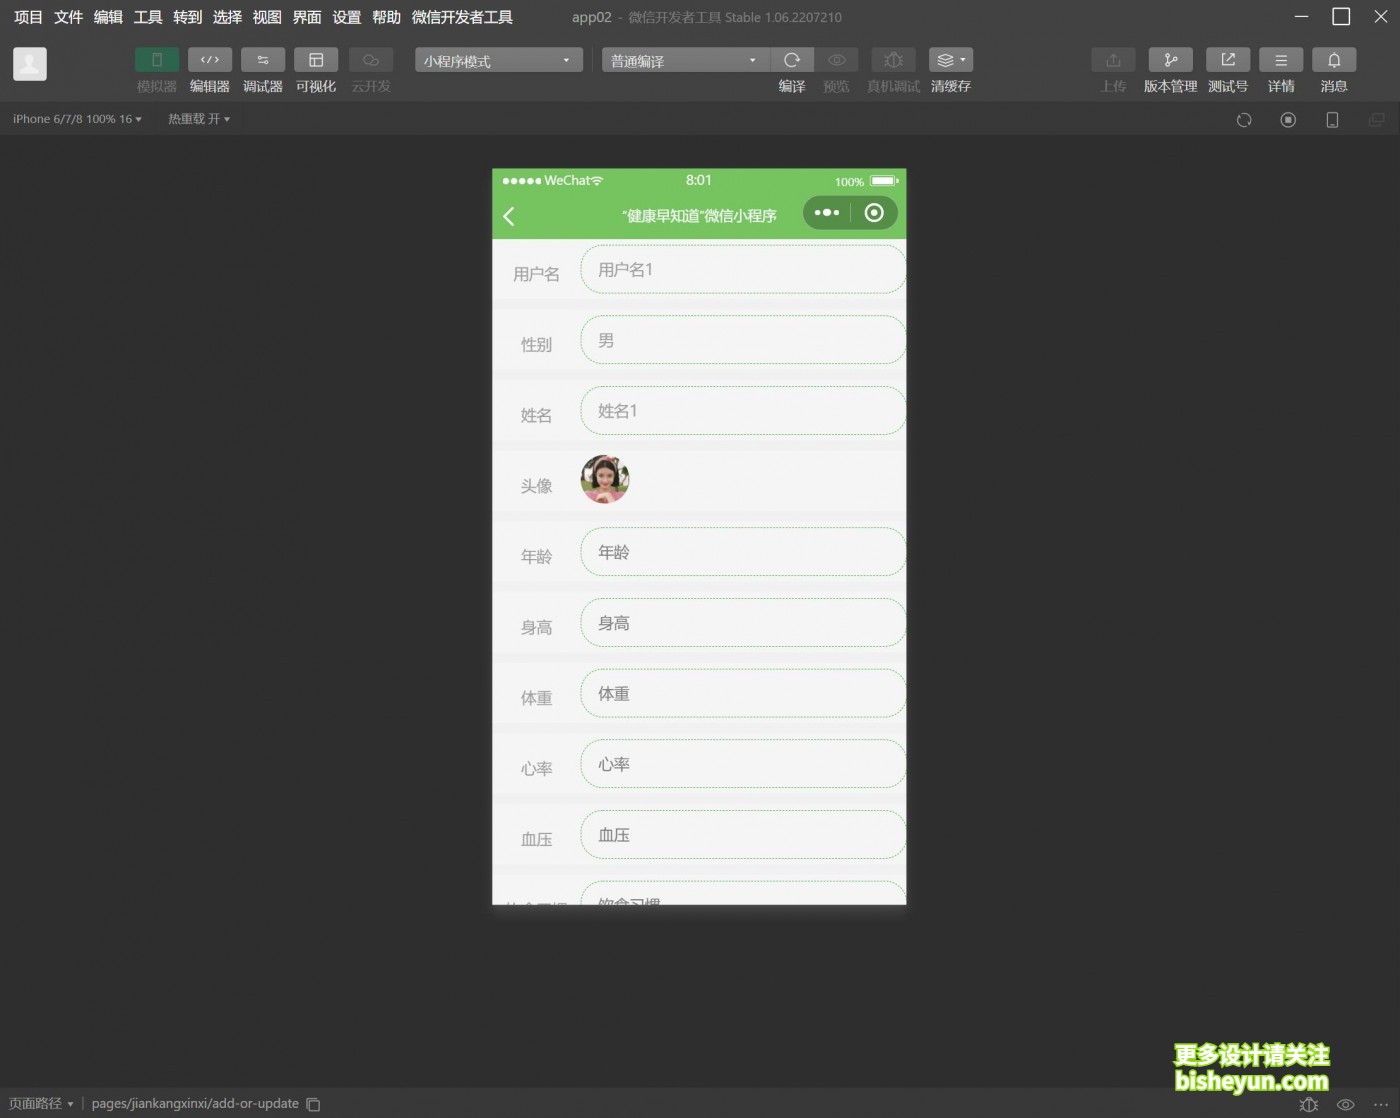Screen dimensions: 1400x1118
Task: Expand the compile mode (普通编译) dropdown
Action: 685,61
